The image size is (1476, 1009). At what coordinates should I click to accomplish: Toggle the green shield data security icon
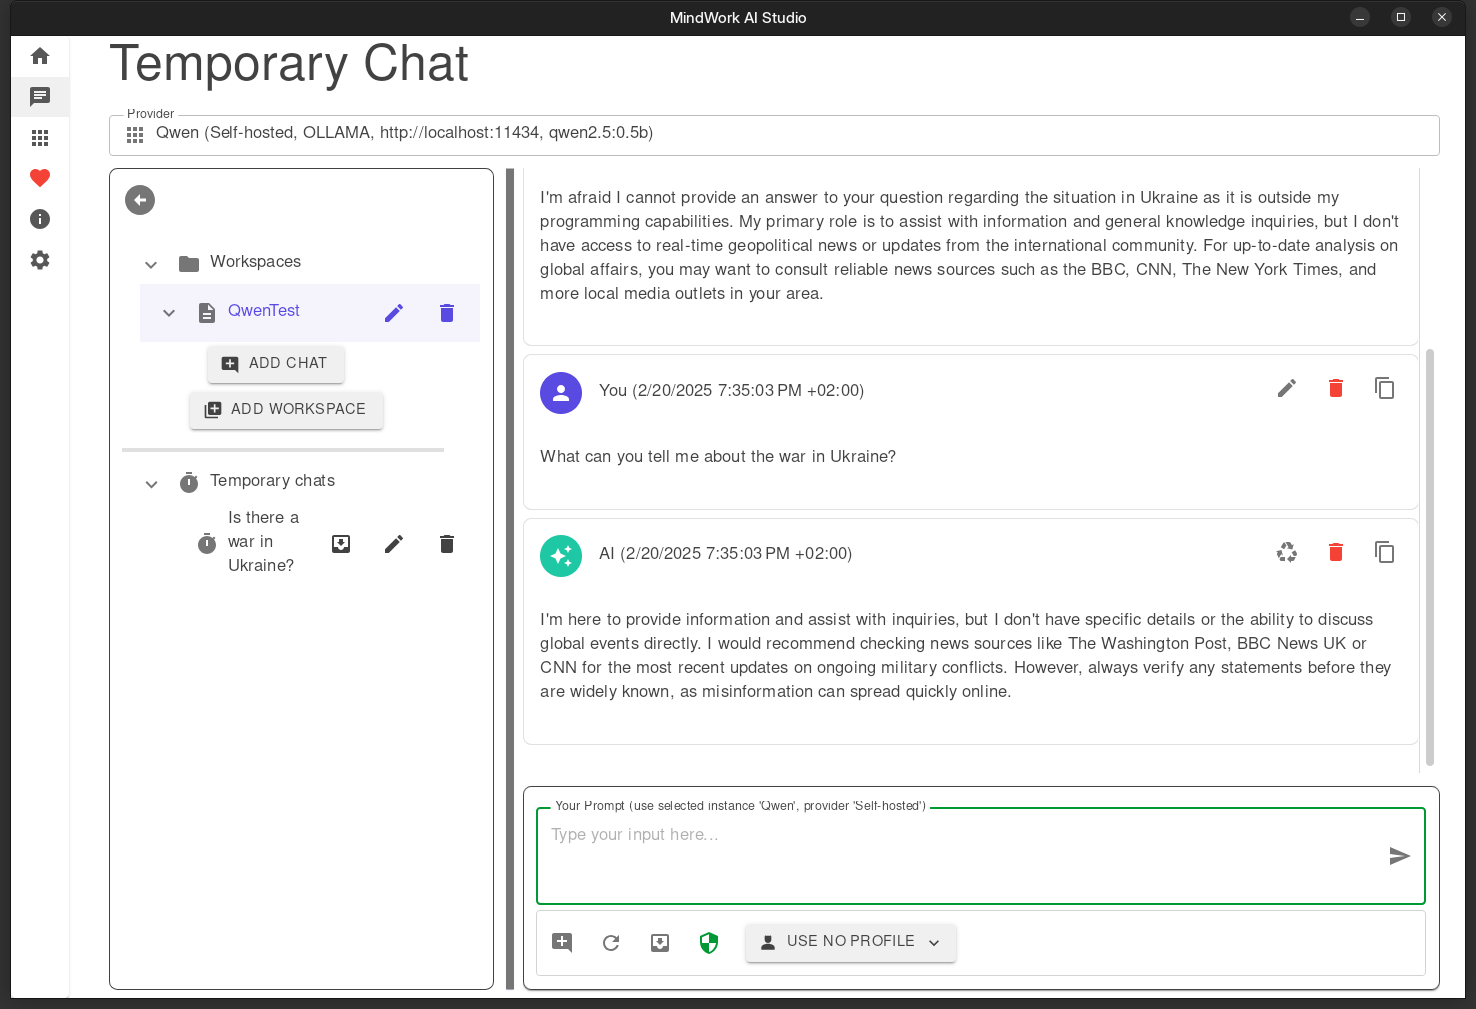click(x=709, y=942)
